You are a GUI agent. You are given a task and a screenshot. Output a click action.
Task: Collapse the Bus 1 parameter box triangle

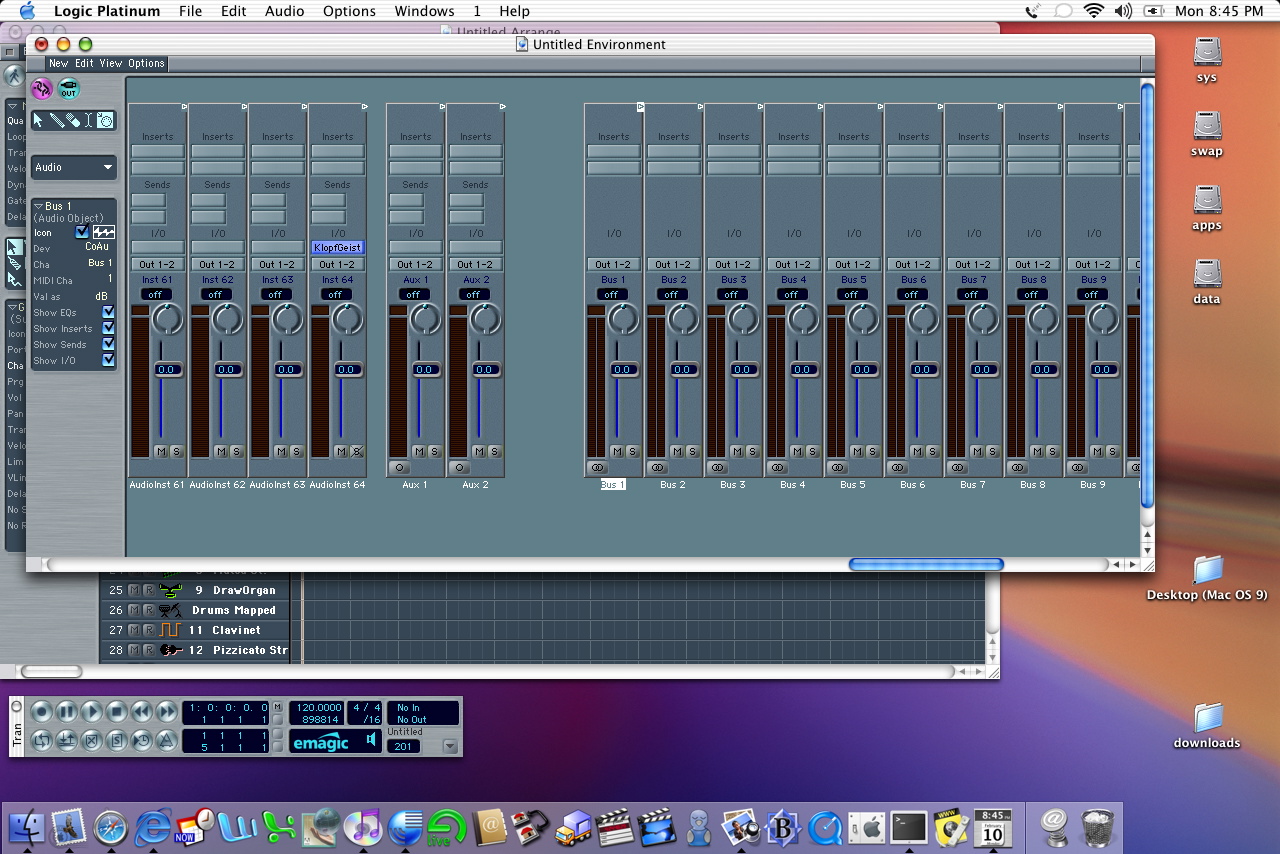pyautogui.click(x=38, y=206)
